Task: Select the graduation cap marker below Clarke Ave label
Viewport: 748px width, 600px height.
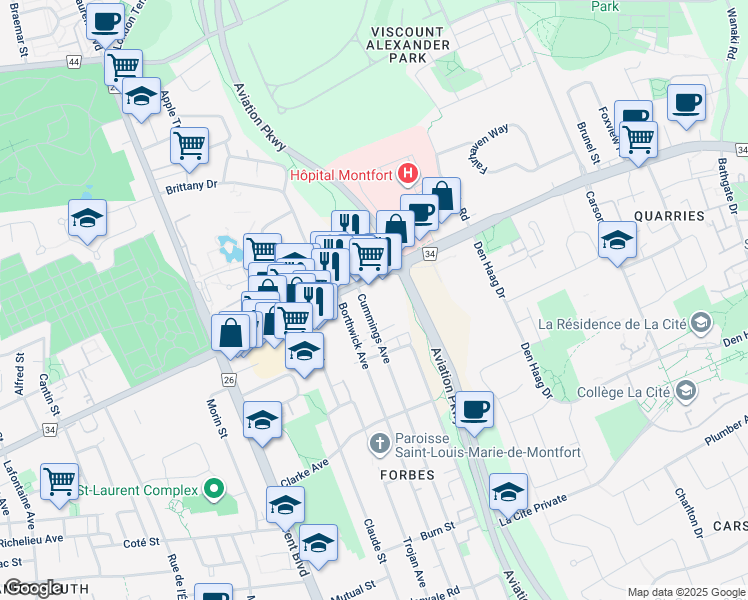Action: pyautogui.click(x=285, y=506)
